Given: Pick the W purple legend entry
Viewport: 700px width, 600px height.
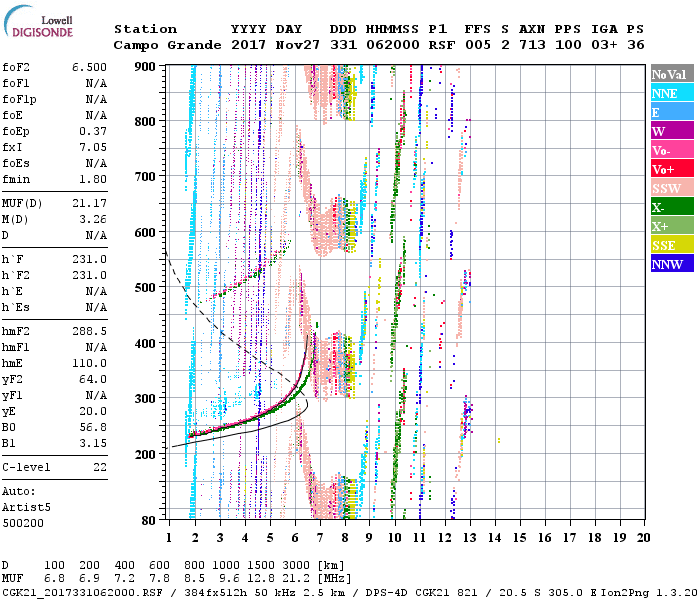Looking at the screenshot, I should pyautogui.click(x=669, y=131).
